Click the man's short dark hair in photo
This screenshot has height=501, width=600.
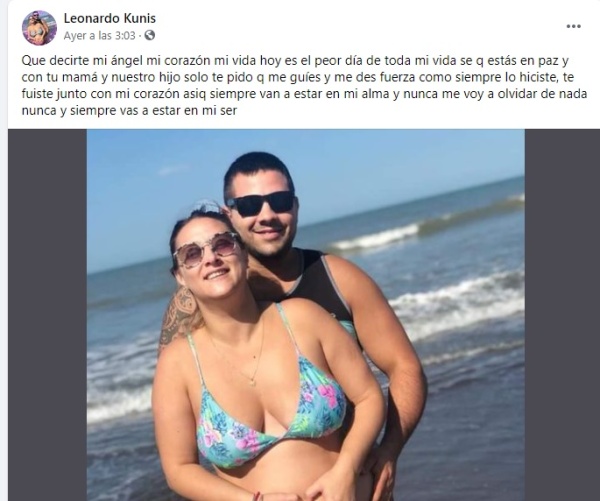tap(259, 171)
